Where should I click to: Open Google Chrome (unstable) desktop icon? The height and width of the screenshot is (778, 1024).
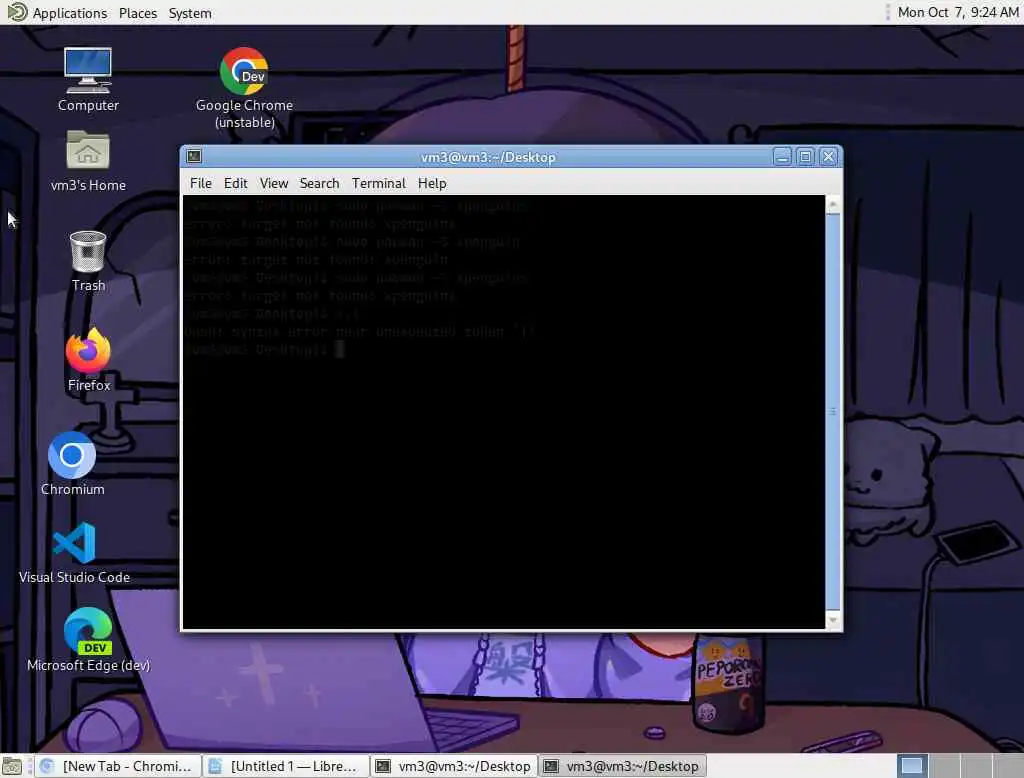click(244, 87)
